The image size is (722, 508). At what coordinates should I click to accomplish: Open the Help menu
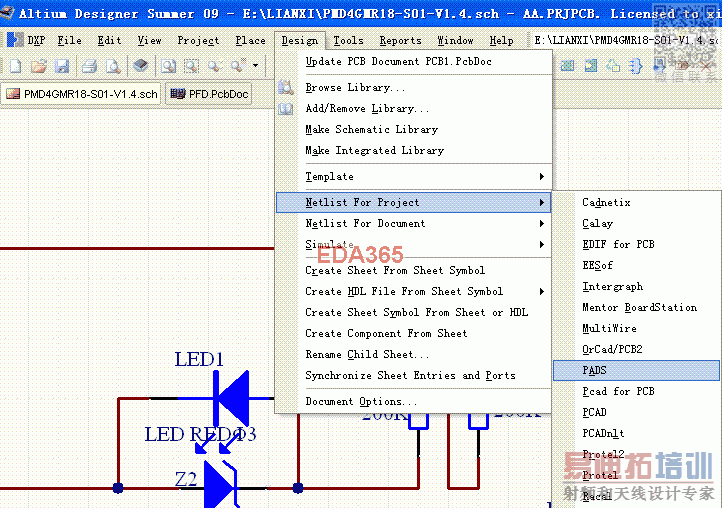click(501, 41)
